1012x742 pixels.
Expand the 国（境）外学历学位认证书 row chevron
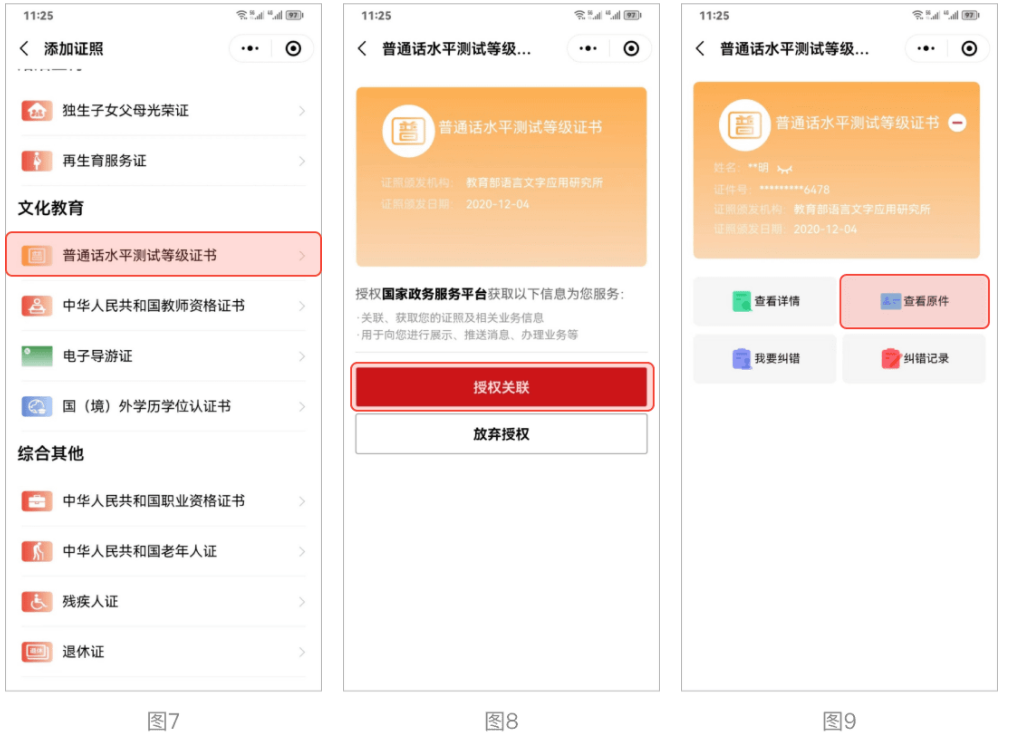pos(302,406)
